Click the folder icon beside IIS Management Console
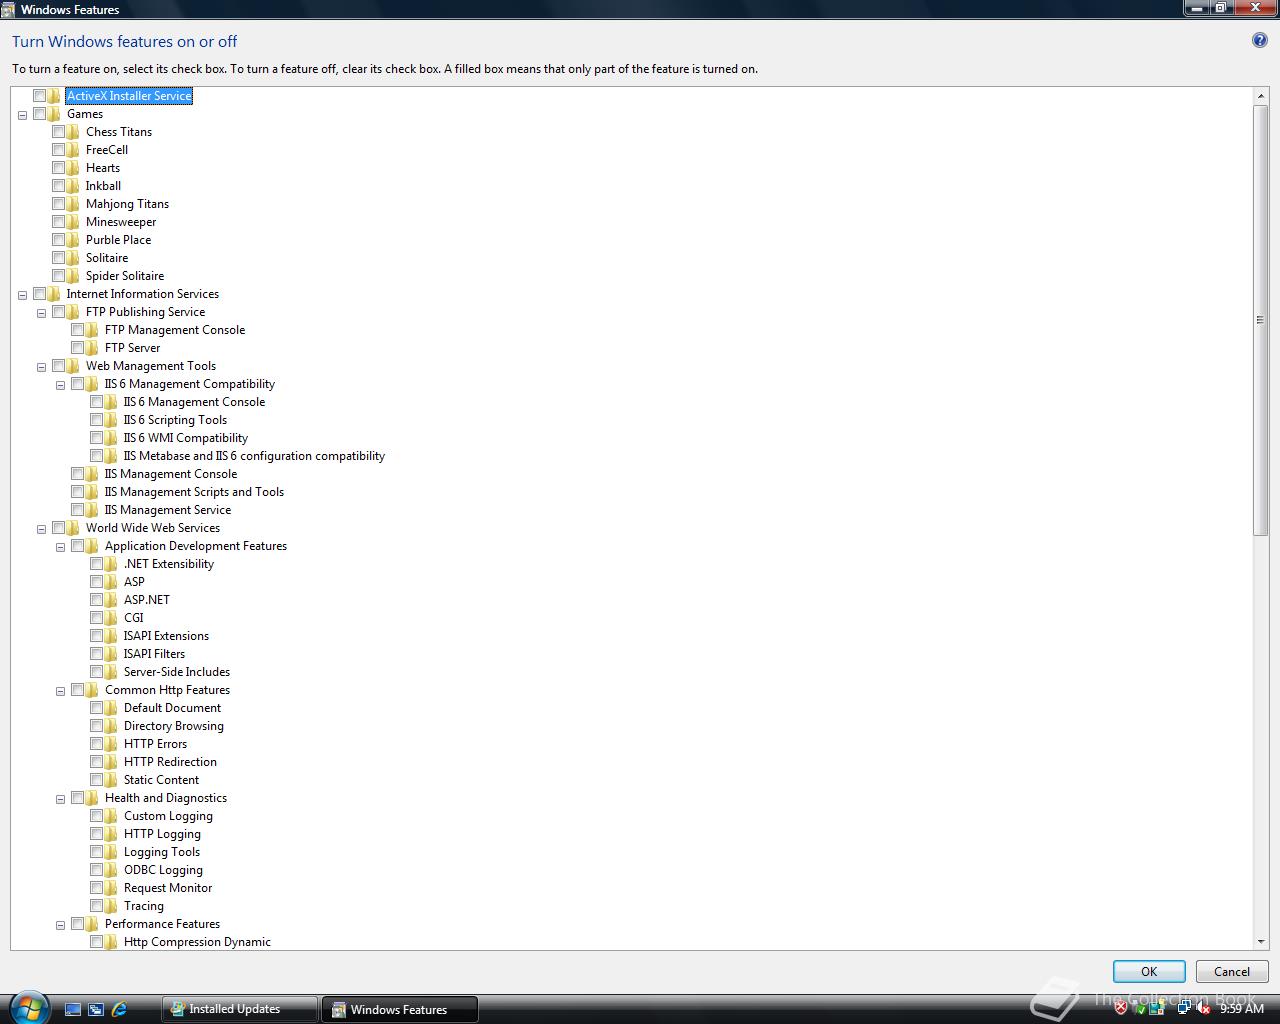This screenshot has width=1280, height=1024. pyautogui.click(x=91, y=474)
